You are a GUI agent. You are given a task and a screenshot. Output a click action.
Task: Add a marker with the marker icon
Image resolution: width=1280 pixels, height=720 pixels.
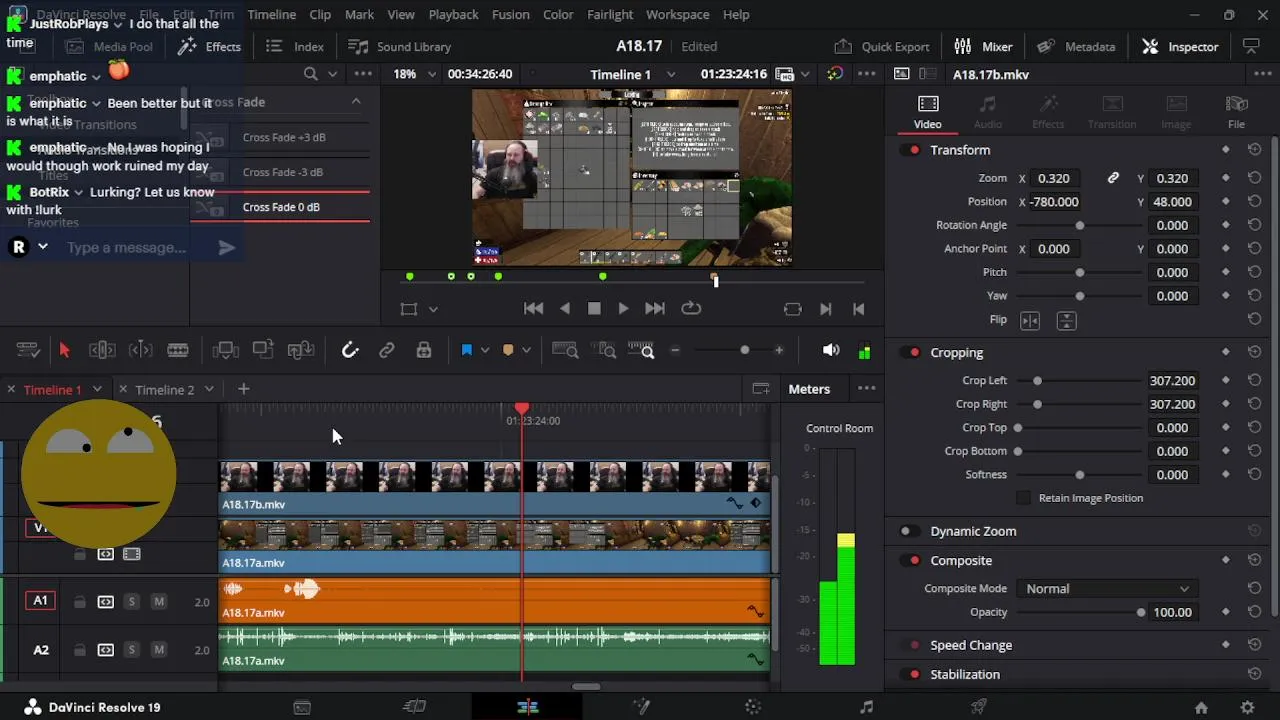coord(508,350)
